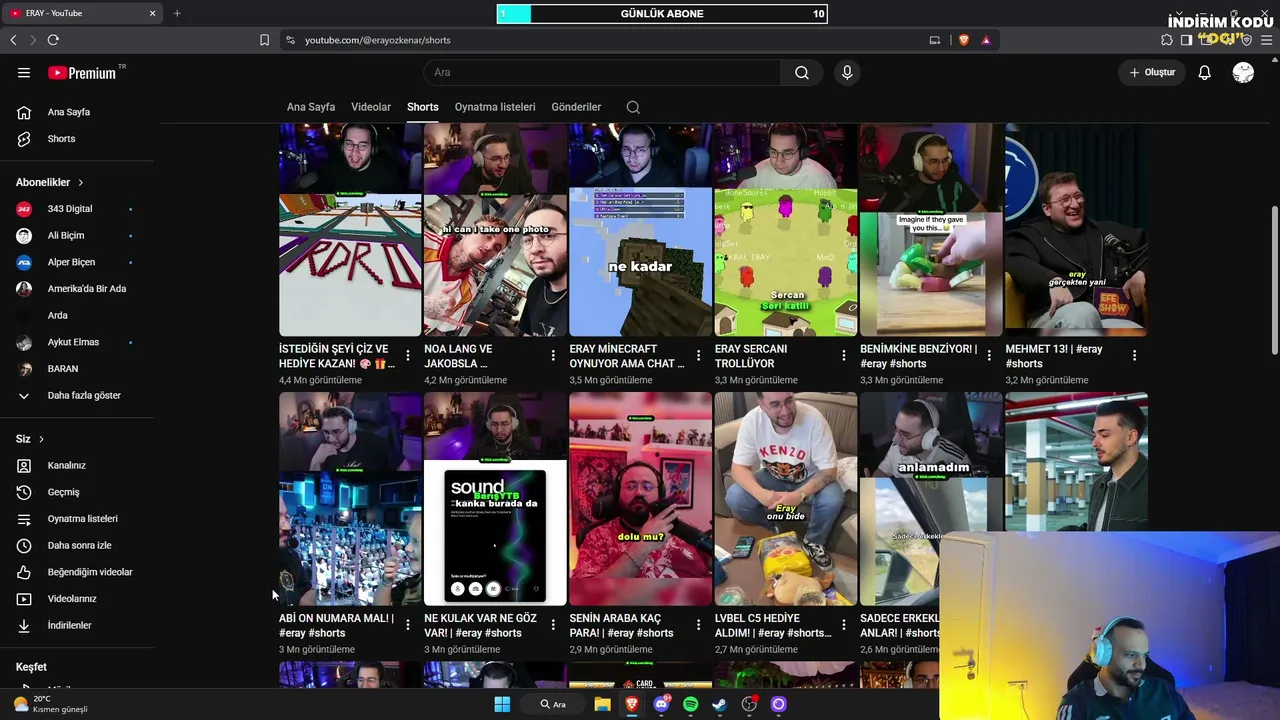The height and width of the screenshot is (720, 1280).
Task: Reload the page in the browser toolbar
Action: (x=53, y=40)
